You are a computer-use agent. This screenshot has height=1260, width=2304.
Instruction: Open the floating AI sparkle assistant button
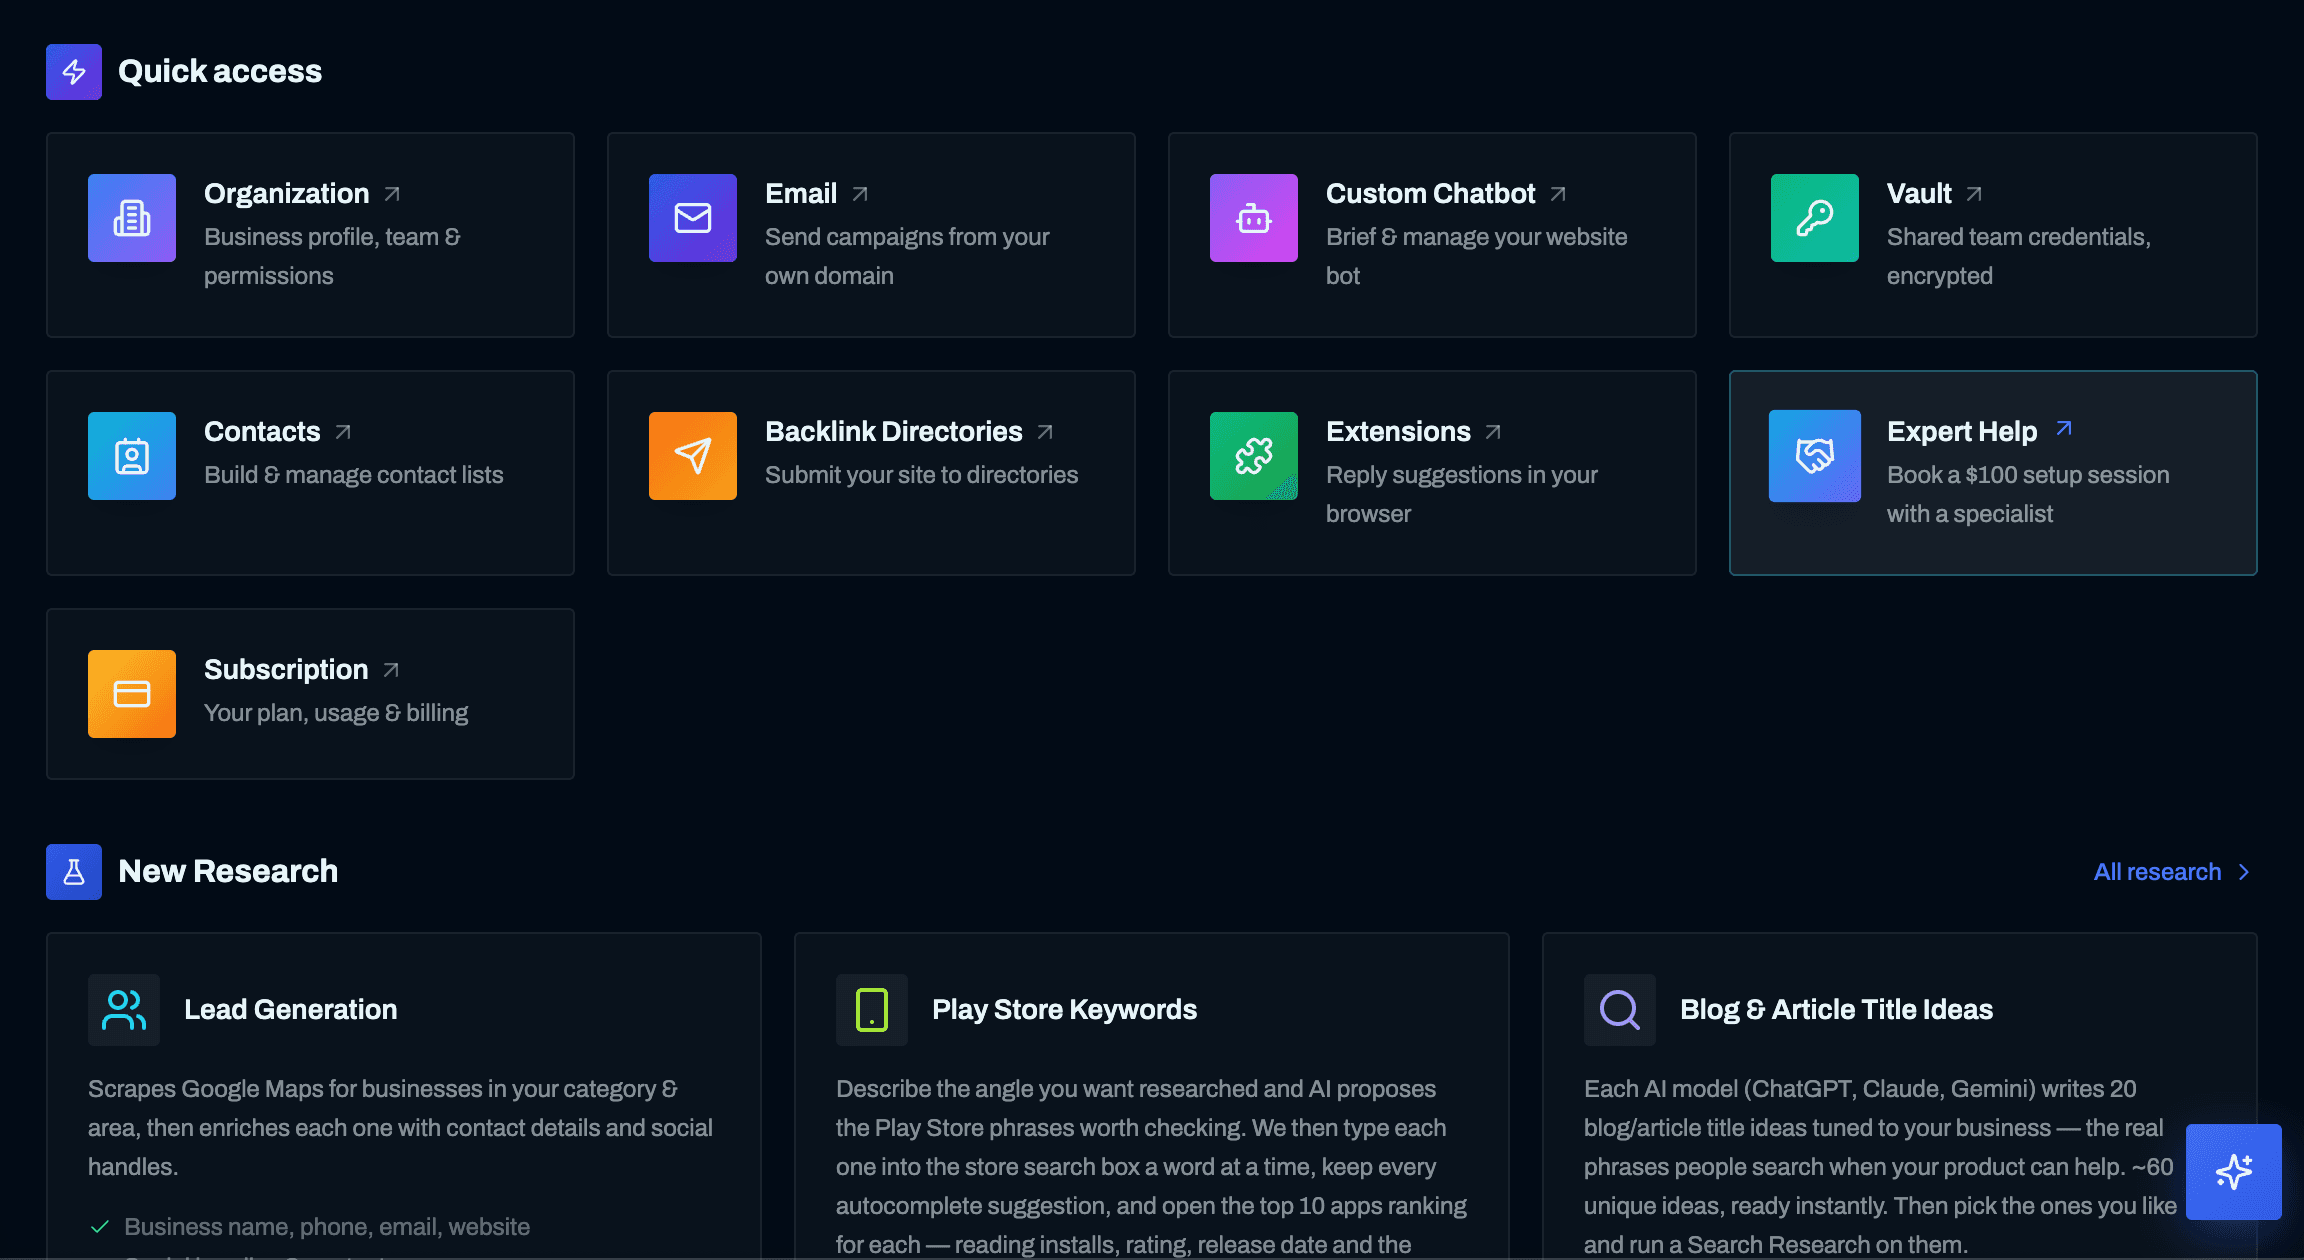point(2234,1172)
